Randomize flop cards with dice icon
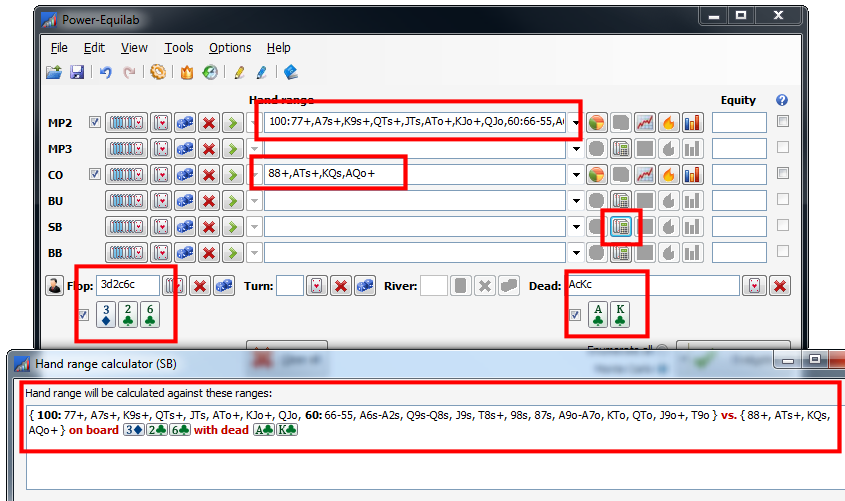Image resolution: width=845 pixels, height=501 pixels. tap(224, 286)
